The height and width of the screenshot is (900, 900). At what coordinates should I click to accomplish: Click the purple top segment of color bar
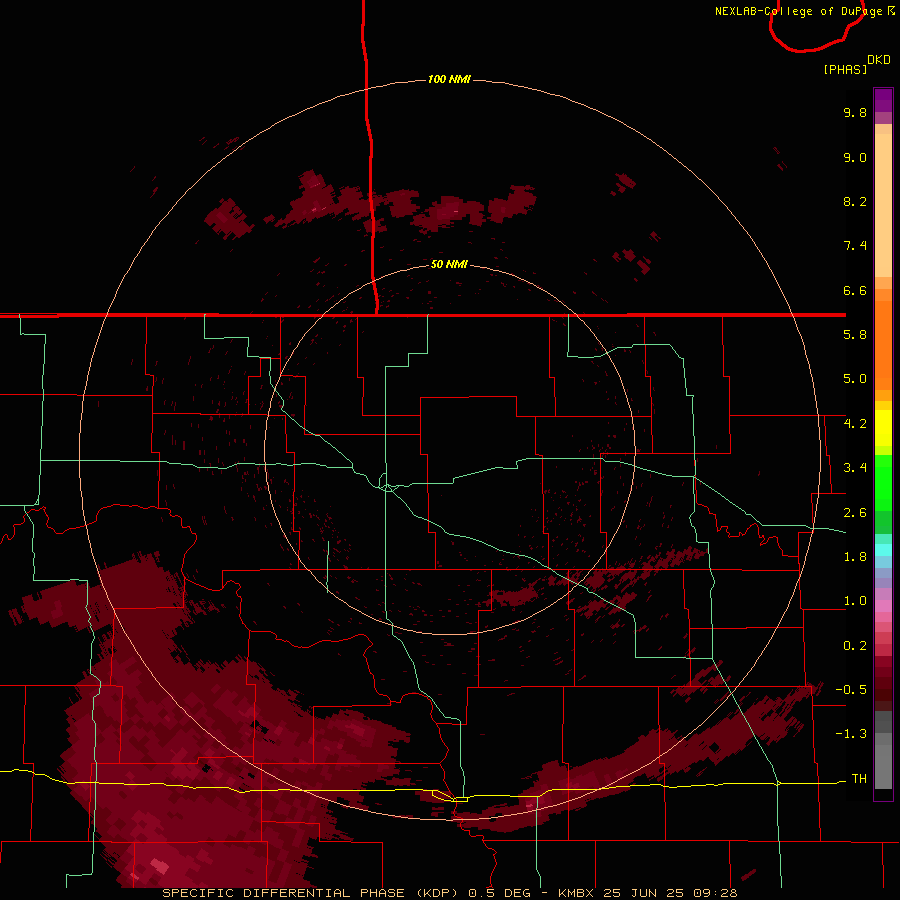(883, 101)
